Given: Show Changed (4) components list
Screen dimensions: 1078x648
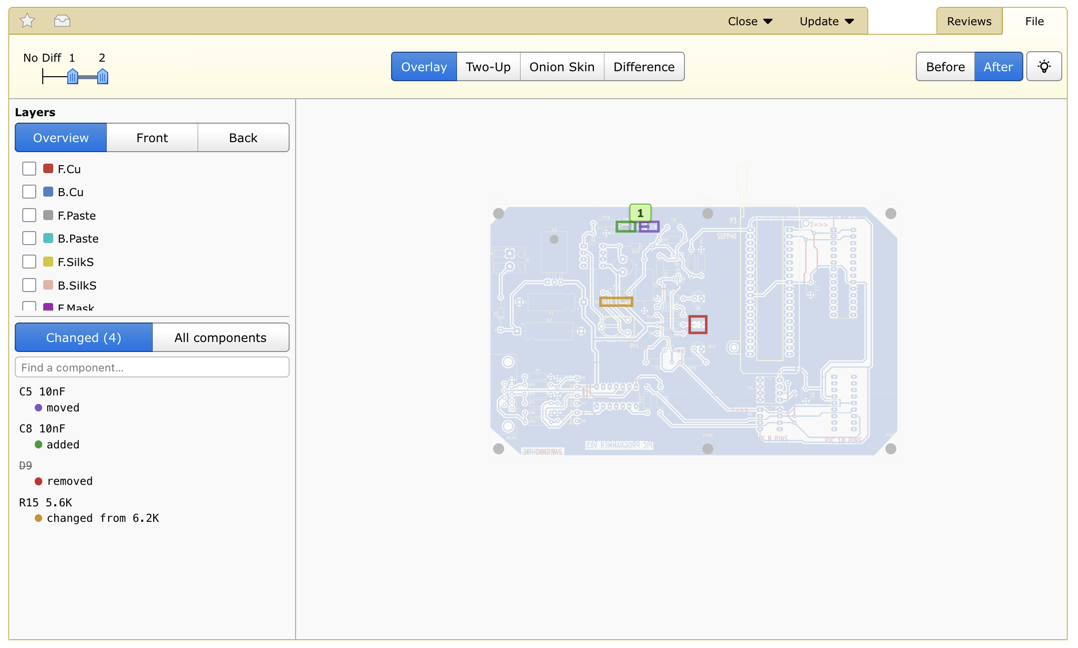Looking at the screenshot, I should point(83,337).
